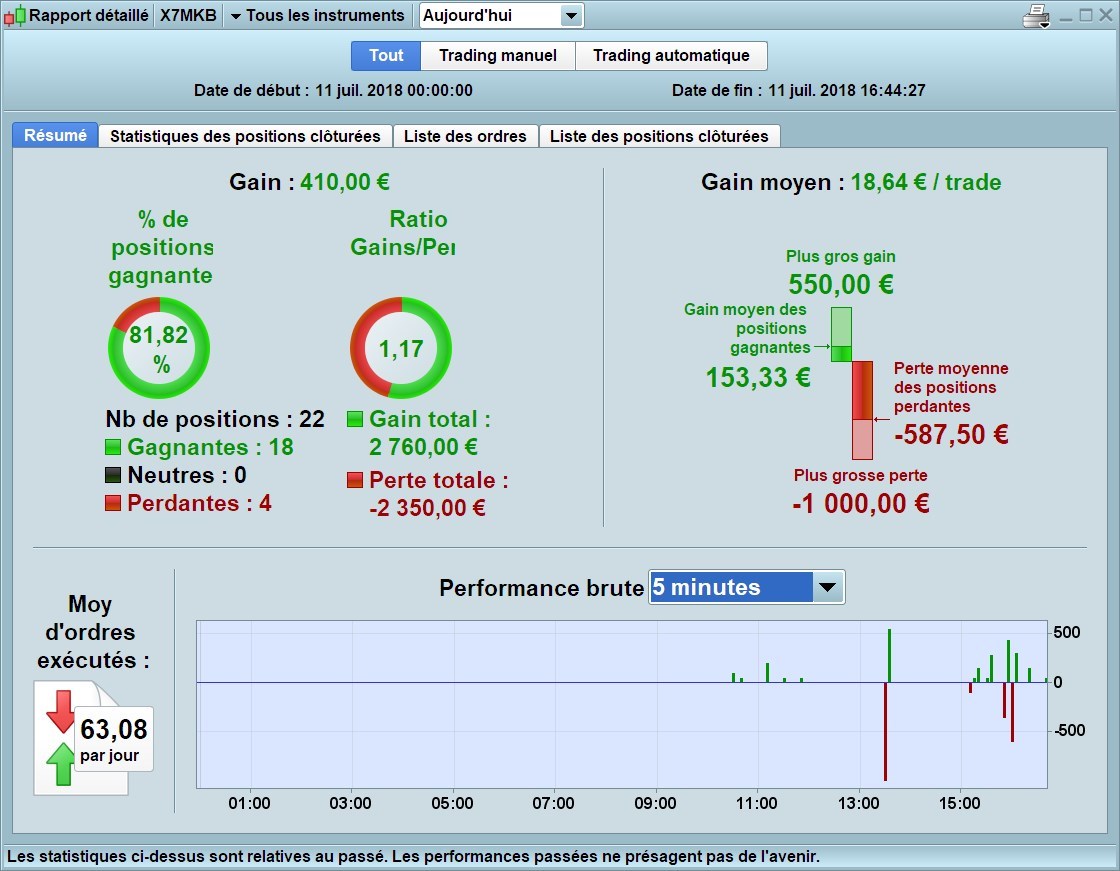Click the 11:00 time axis label
This screenshot has height=871, width=1120.
tap(756, 803)
